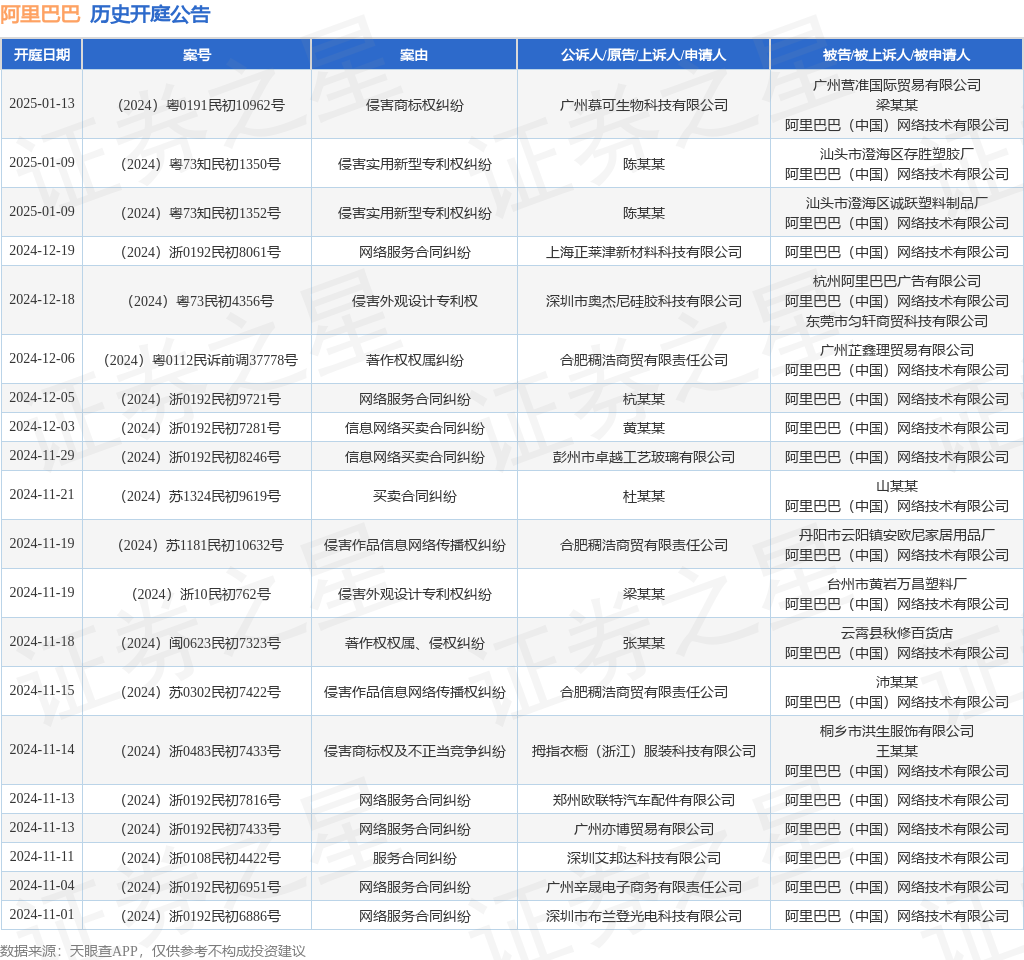1024x960 pixels.
Task: Click defendant 沛某某
Action: click(897, 682)
